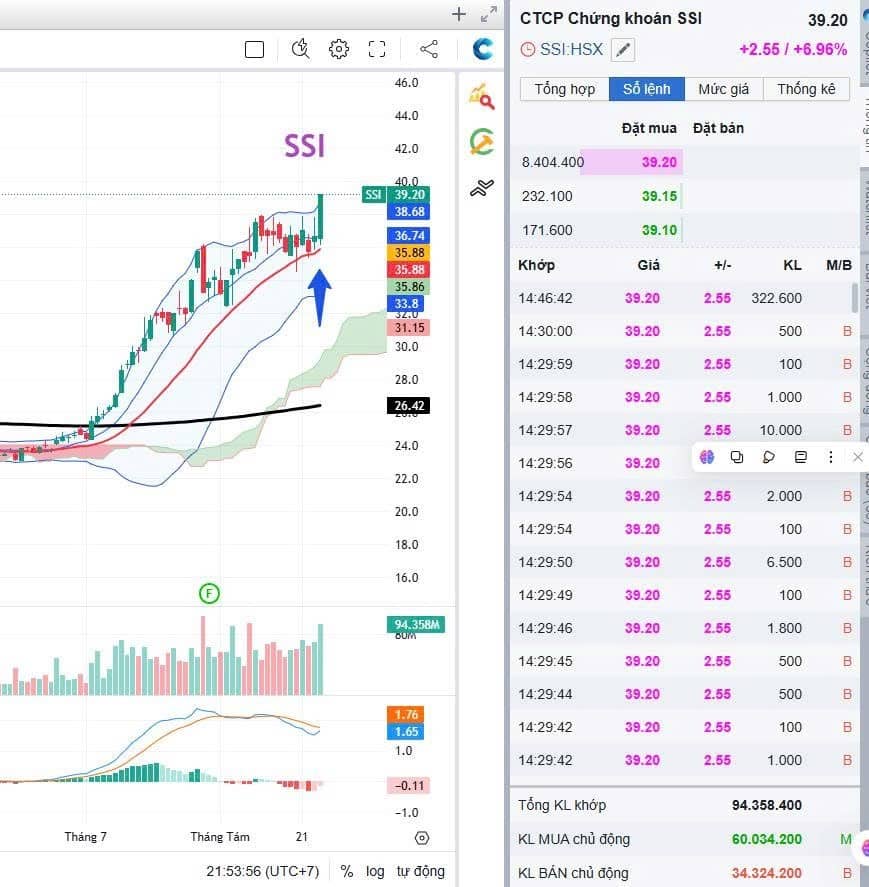The height and width of the screenshot is (887, 869).
Task: Click the green-orange refresh icon in sidebar
Action: [481, 142]
